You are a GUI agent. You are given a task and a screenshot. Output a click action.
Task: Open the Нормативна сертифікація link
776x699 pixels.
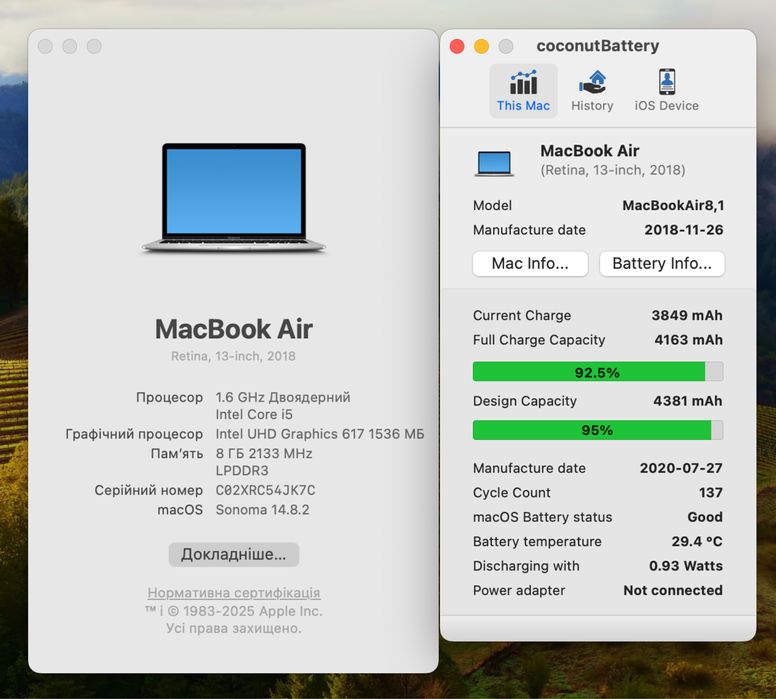tap(234, 593)
